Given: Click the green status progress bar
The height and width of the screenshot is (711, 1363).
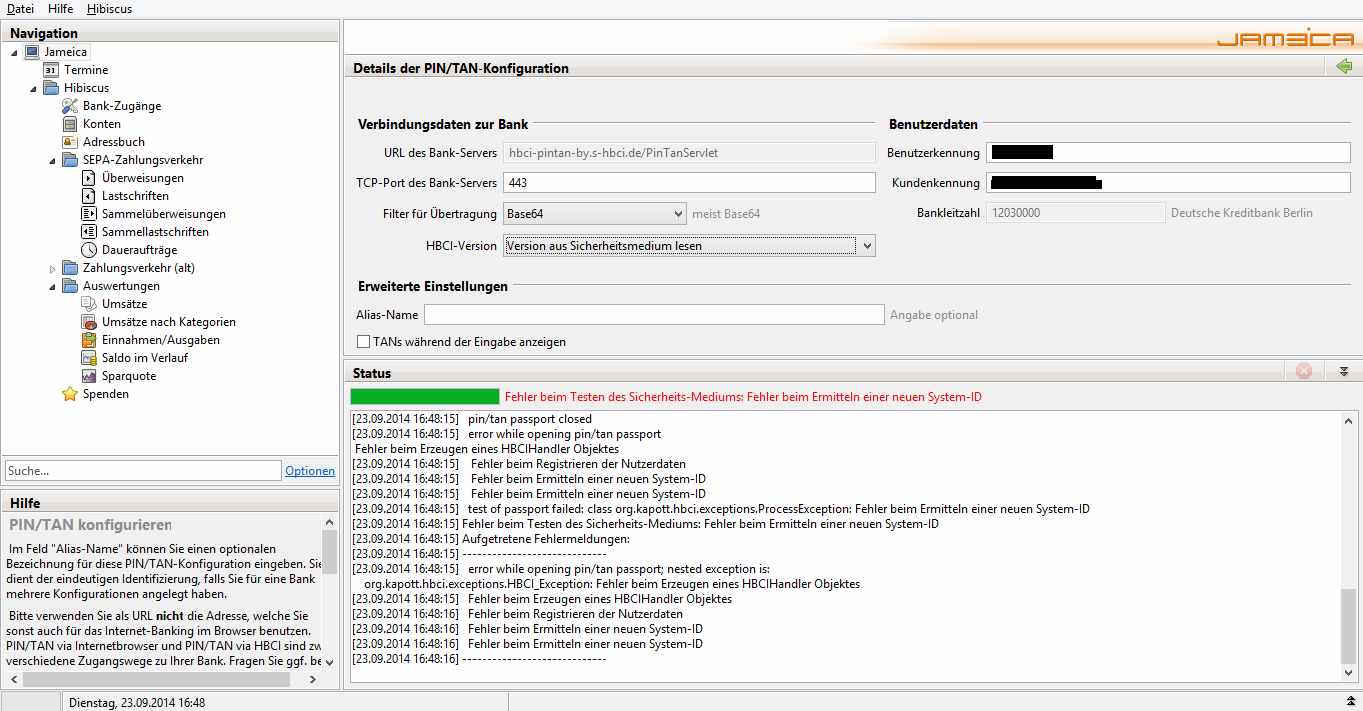Looking at the screenshot, I should [x=425, y=397].
